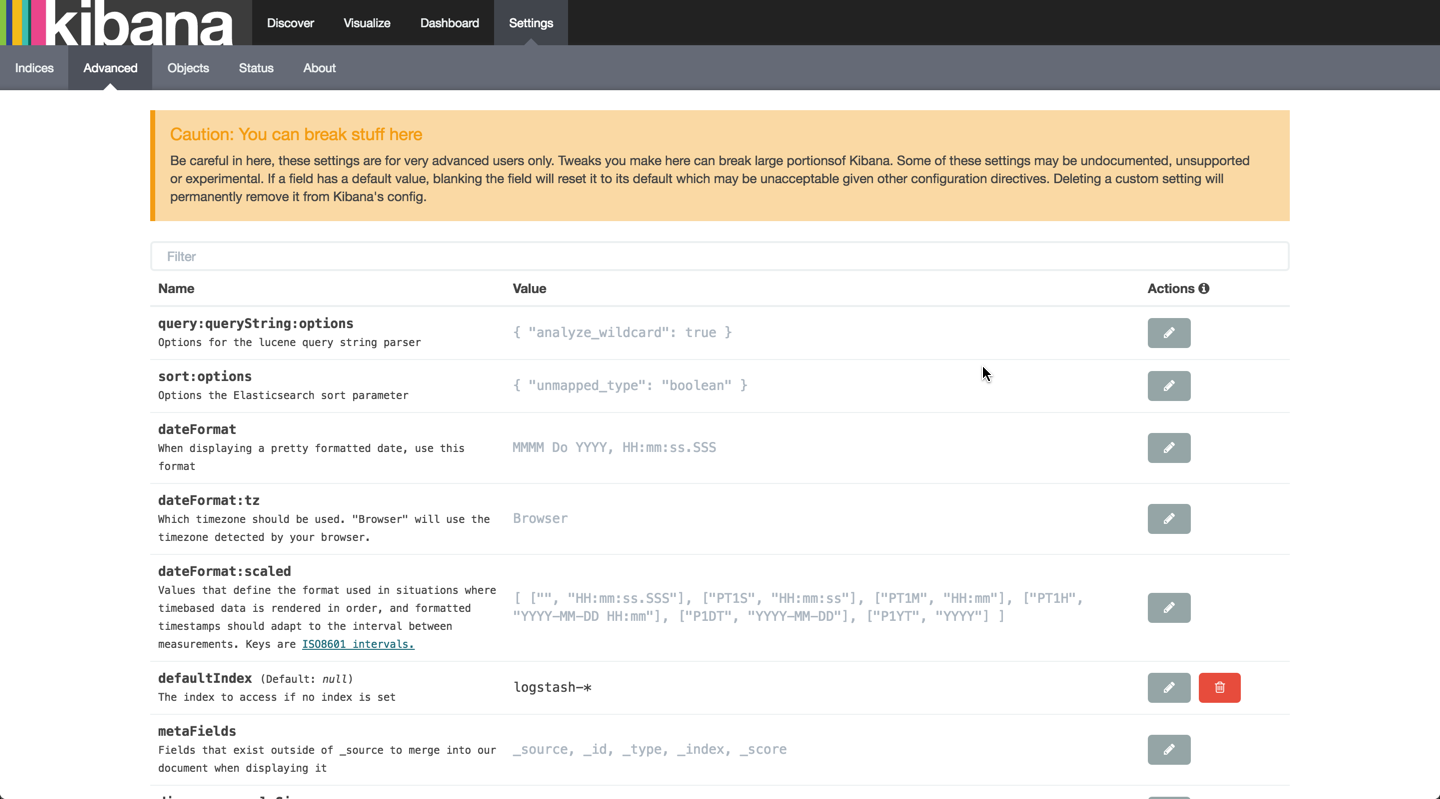Delete the defaultIndex custom setting
This screenshot has height=799, width=1440.
click(1219, 688)
